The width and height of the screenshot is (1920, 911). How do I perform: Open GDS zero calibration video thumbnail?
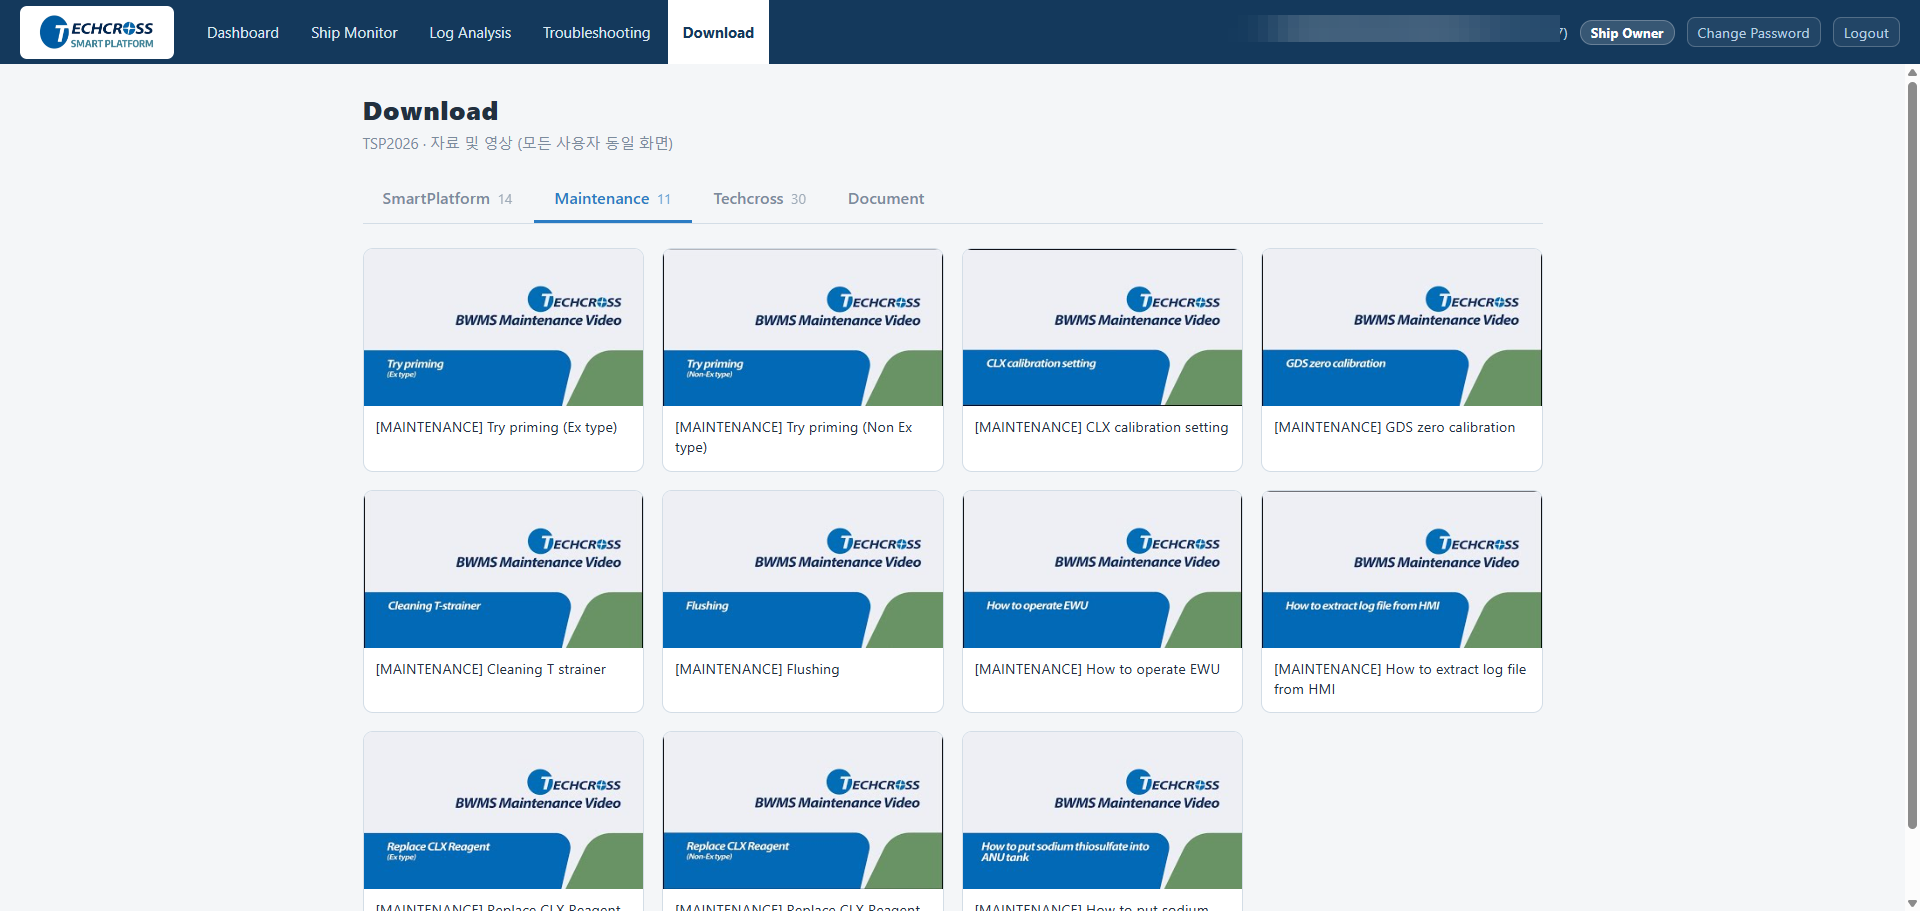coord(1402,327)
